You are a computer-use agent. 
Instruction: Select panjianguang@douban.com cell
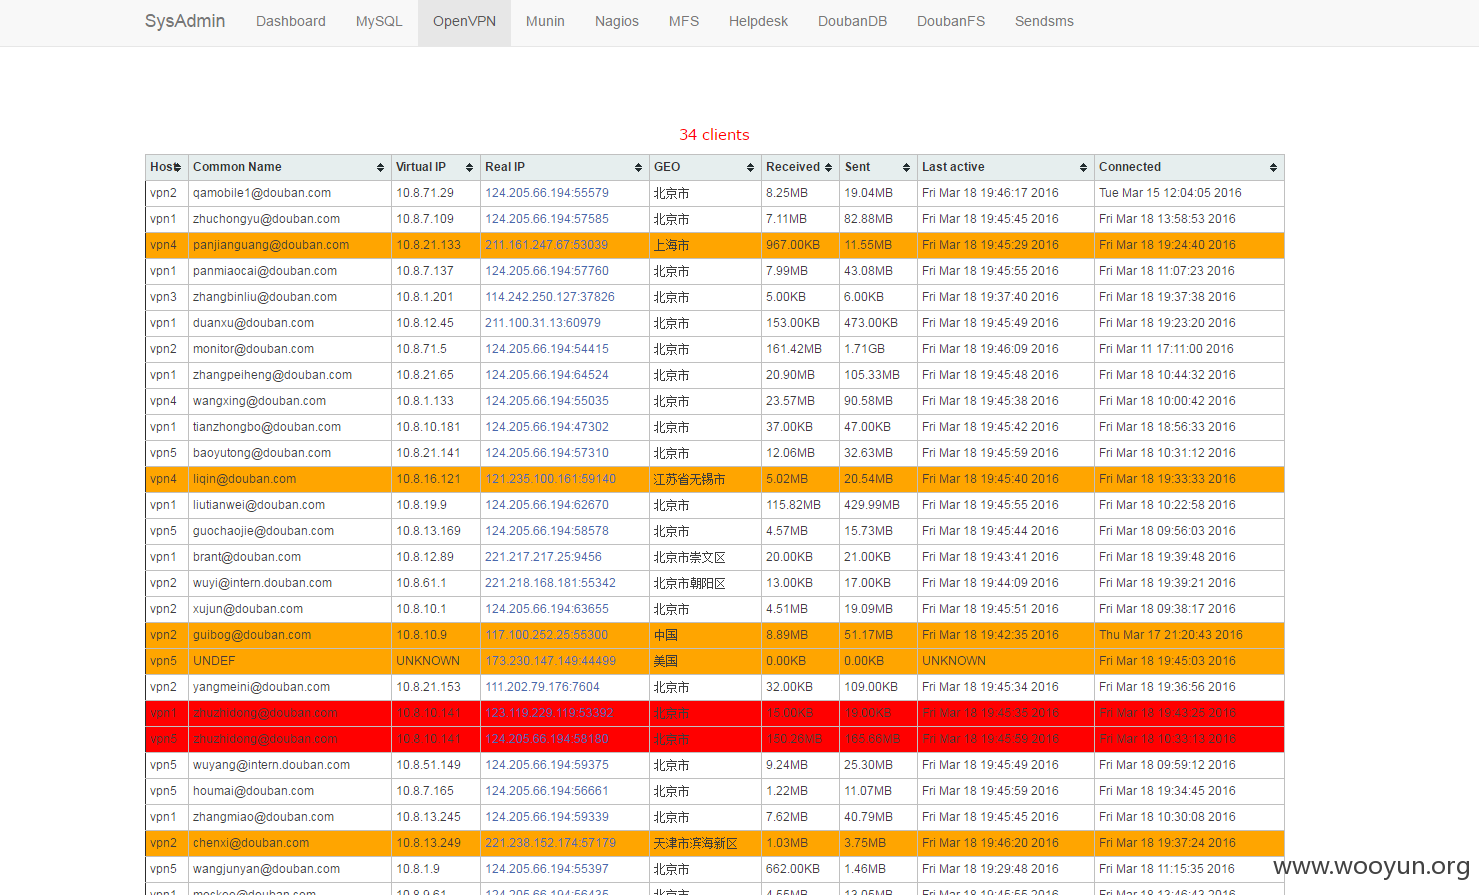click(290, 245)
